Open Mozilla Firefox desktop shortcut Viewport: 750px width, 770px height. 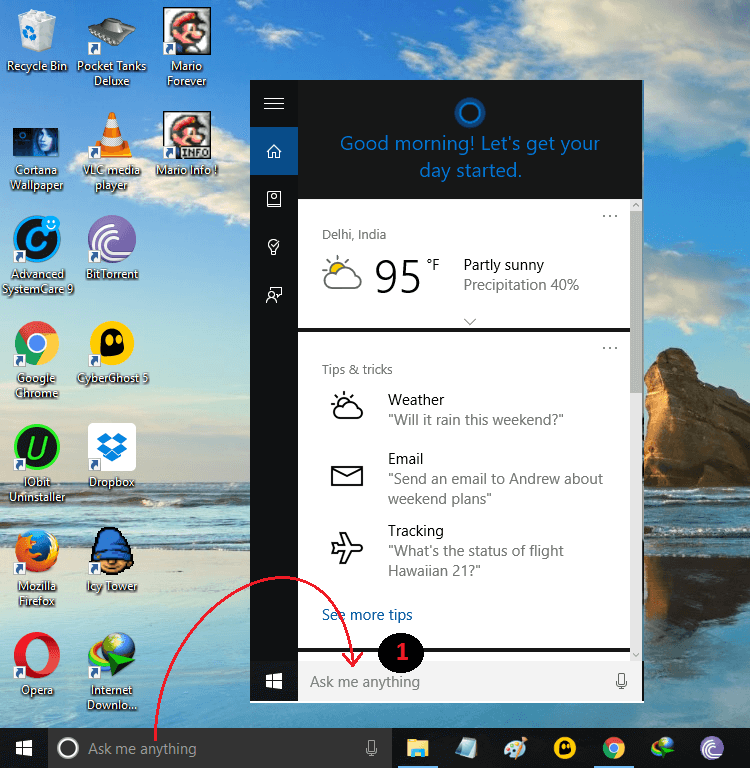click(37, 568)
